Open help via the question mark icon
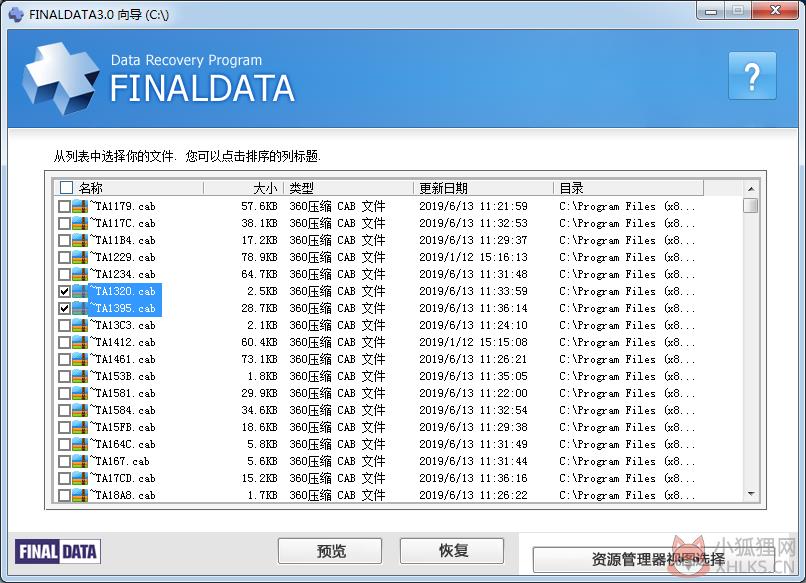The image size is (806, 583). tap(752, 76)
